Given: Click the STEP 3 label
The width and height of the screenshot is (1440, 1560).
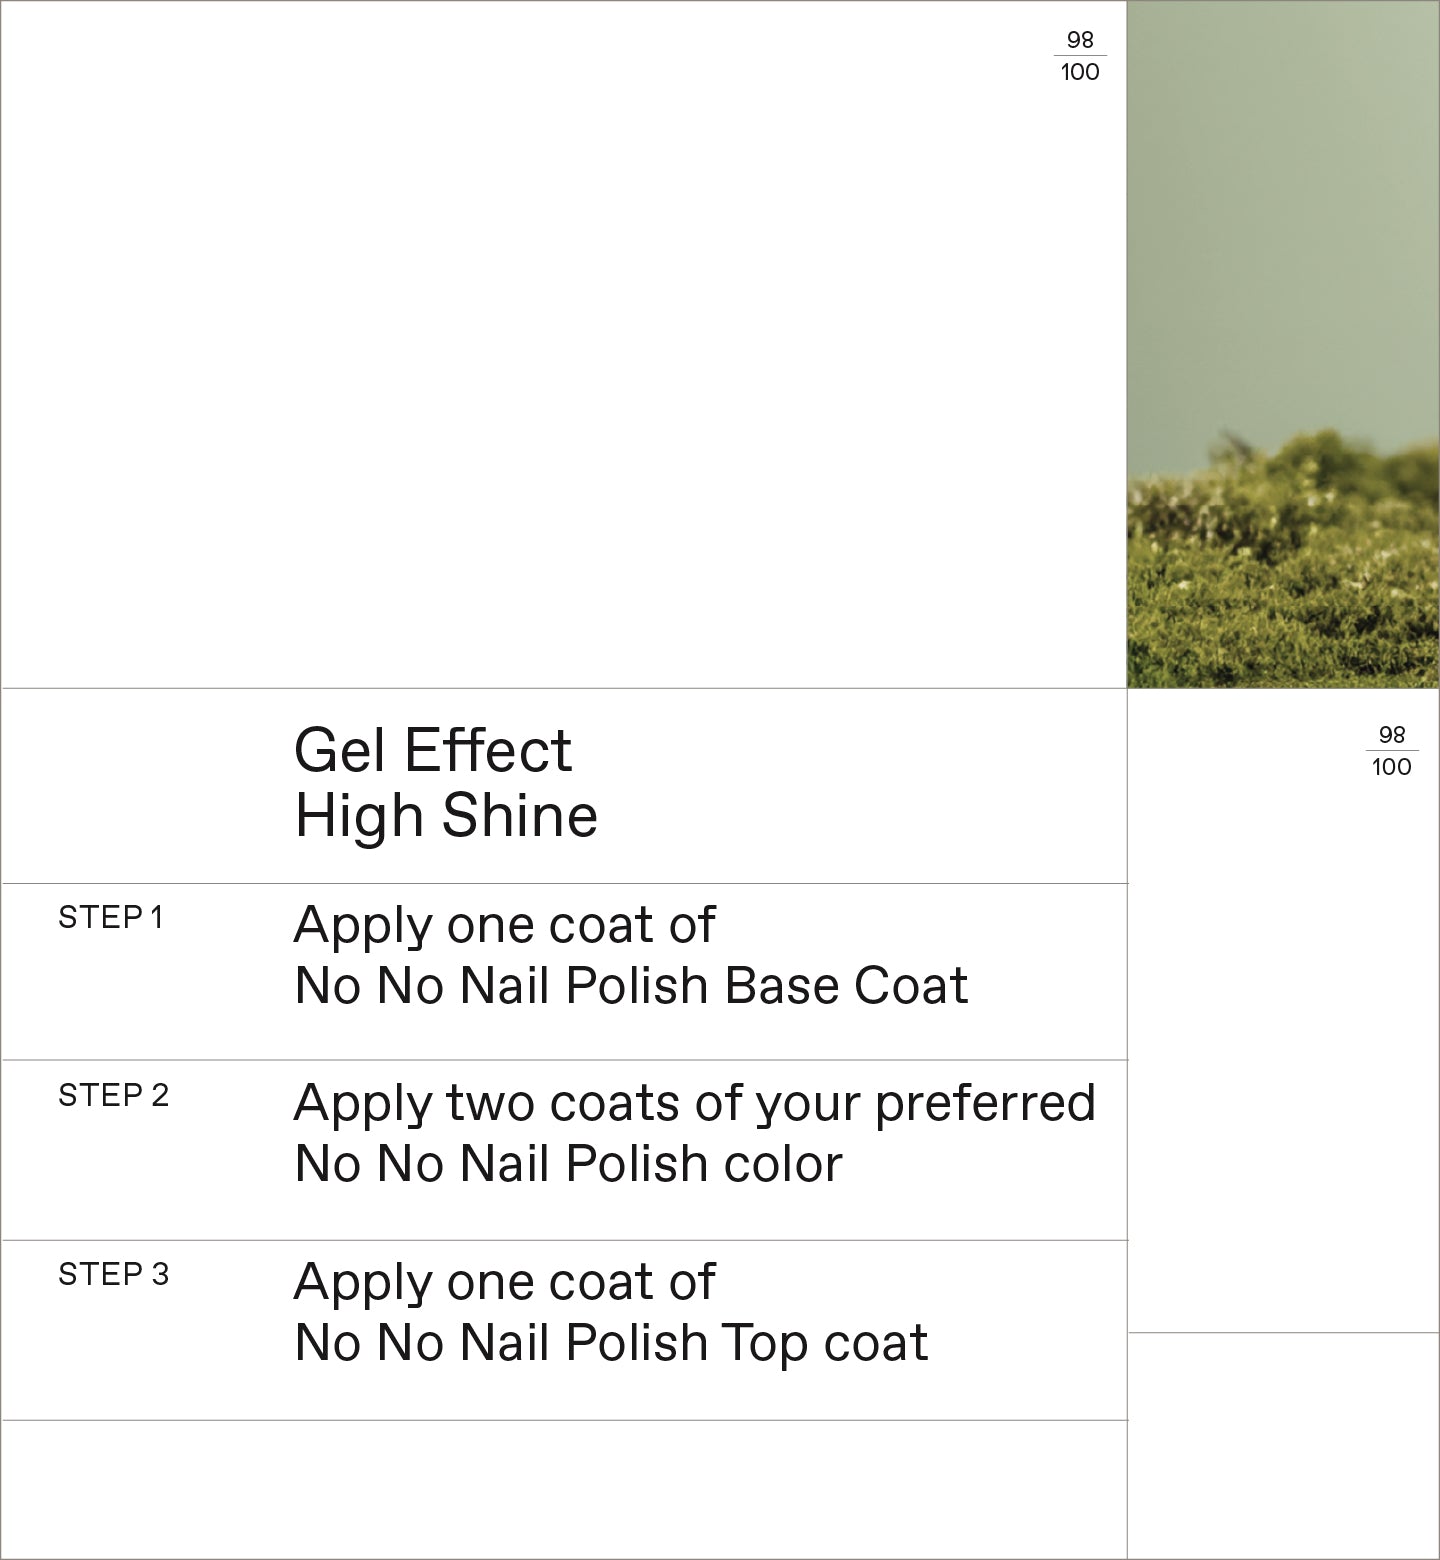Looking at the screenshot, I should coord(114,1275).
